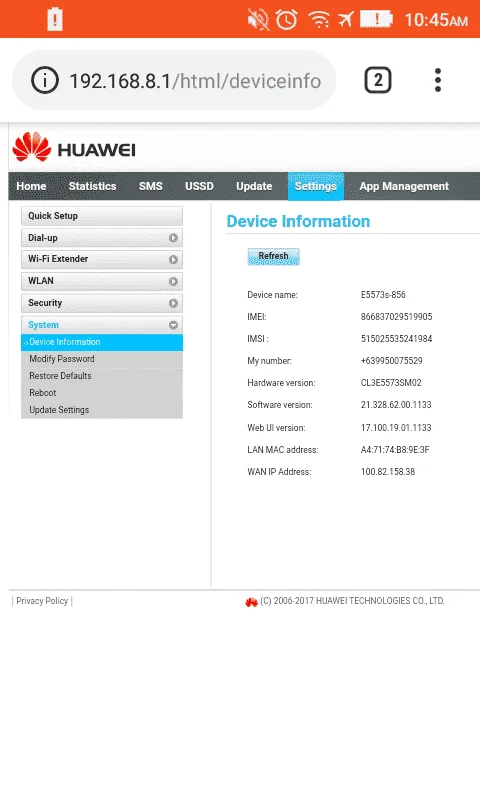480x800 pixels.
Task: Expand the Dial-up arrow
Action: [x=173, y=238]
